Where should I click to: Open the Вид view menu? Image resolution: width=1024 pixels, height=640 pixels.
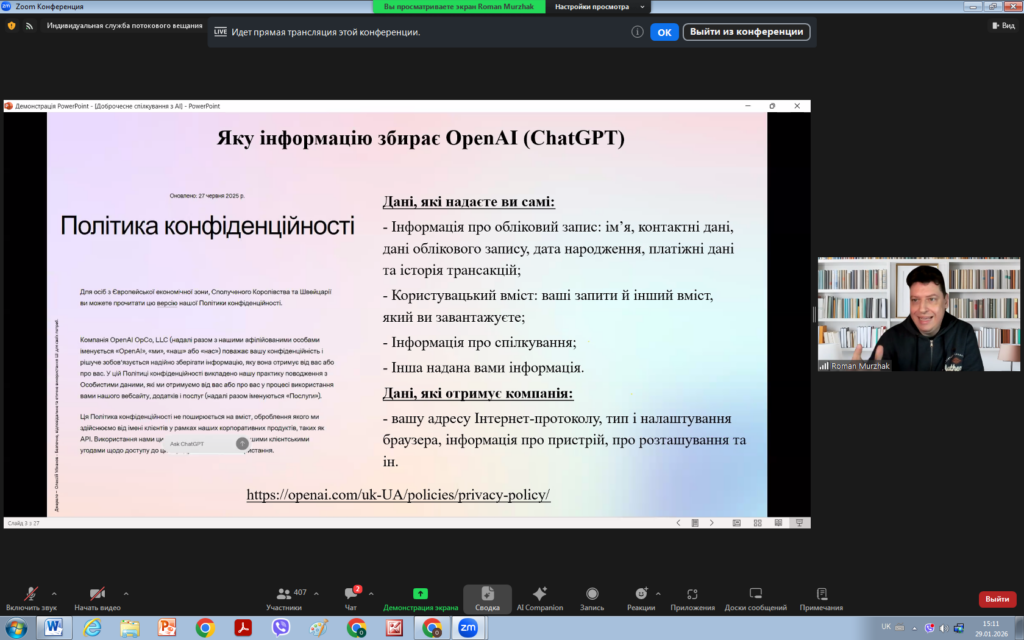1003,25
